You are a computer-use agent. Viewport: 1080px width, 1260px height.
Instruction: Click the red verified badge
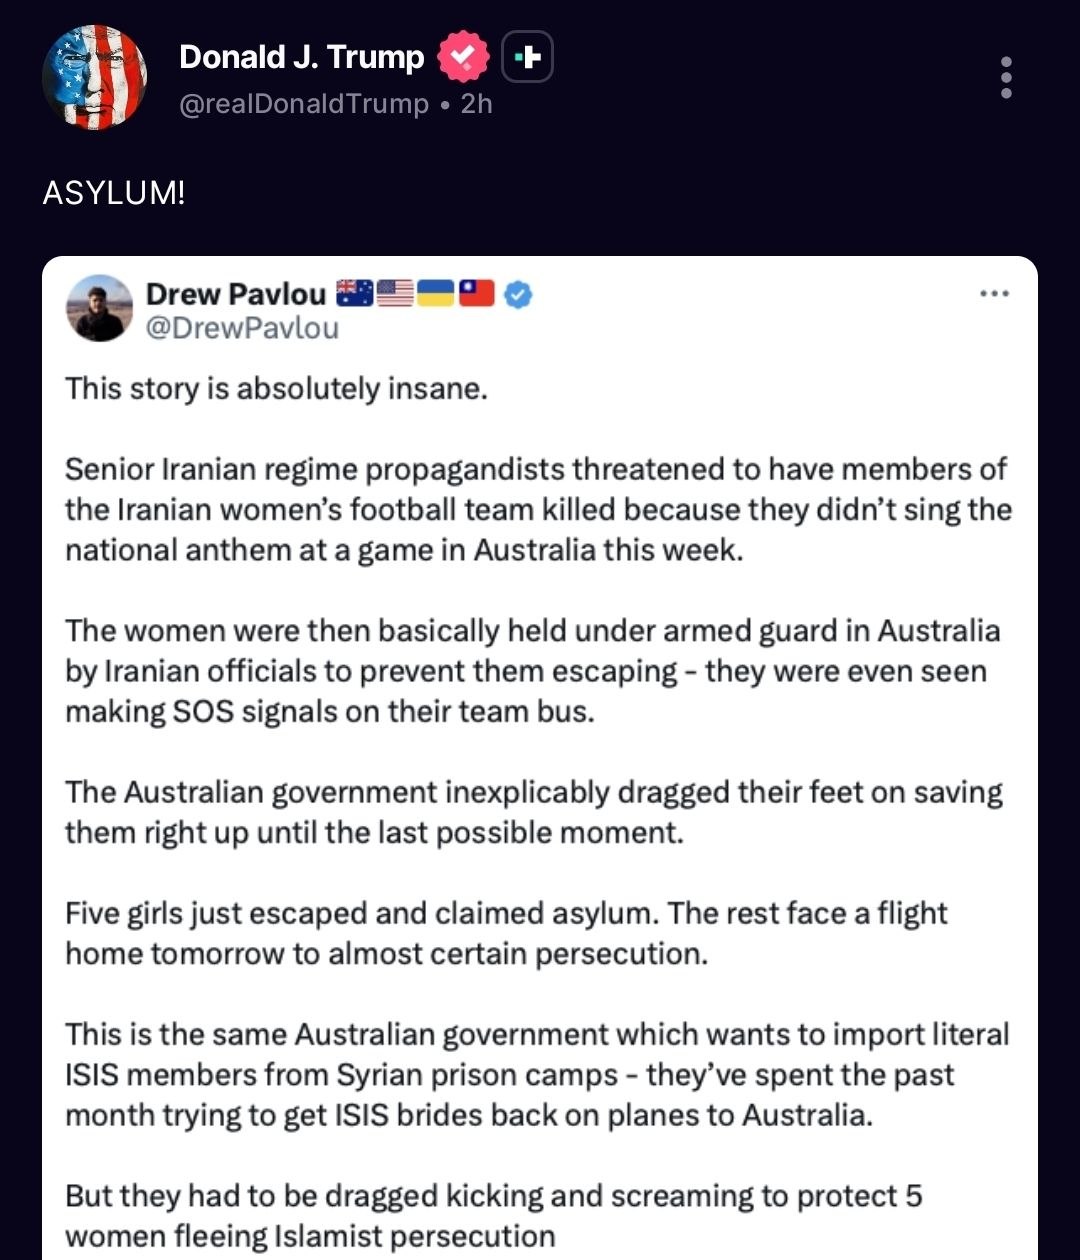[x=464, y=58]
